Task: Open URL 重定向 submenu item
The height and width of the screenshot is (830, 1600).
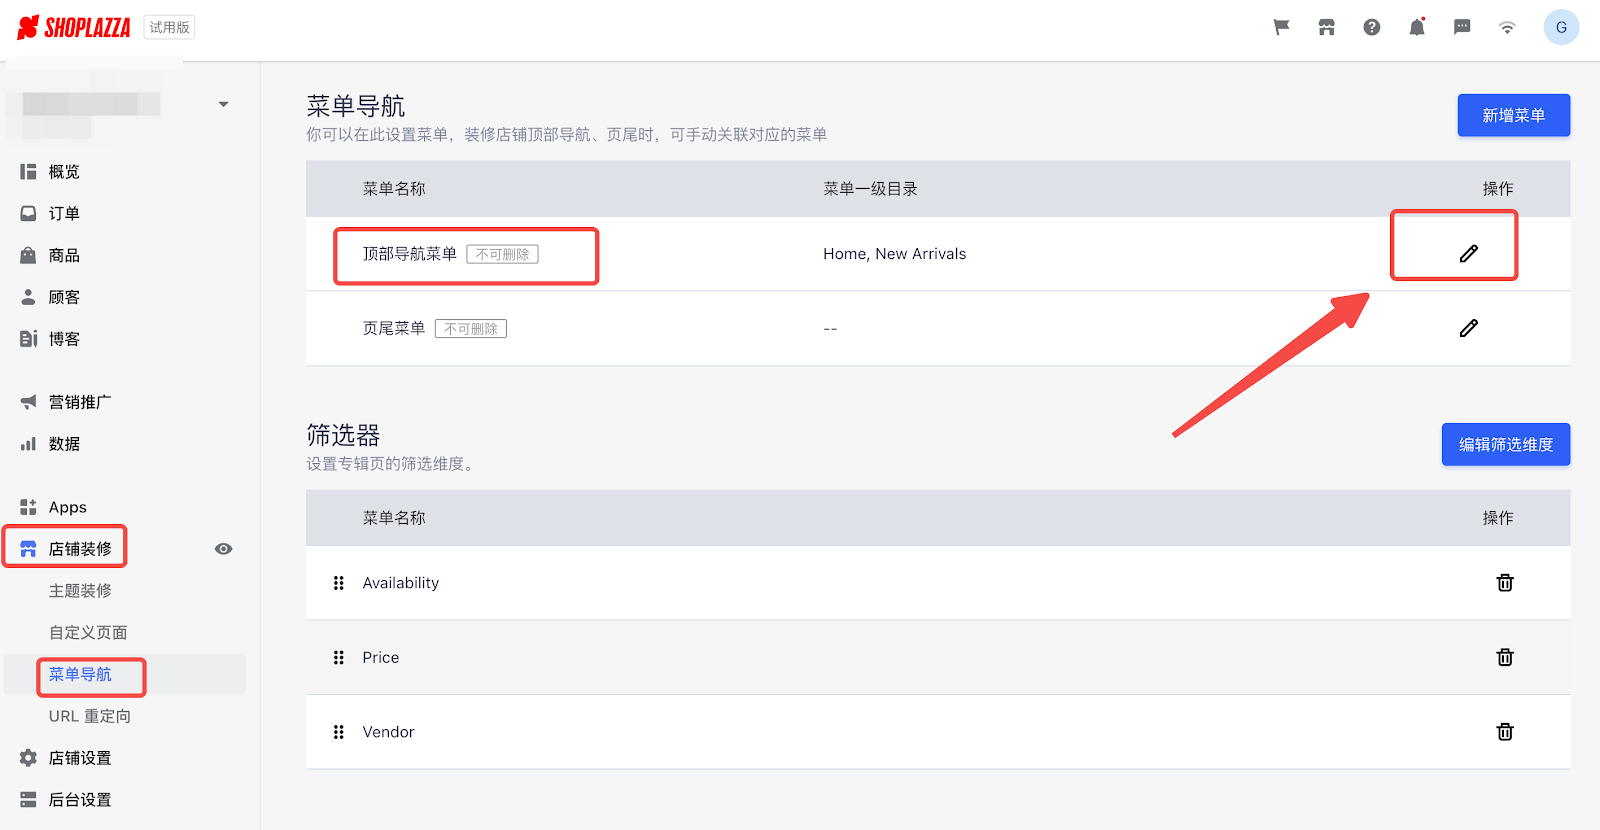Action: (90, 716)
